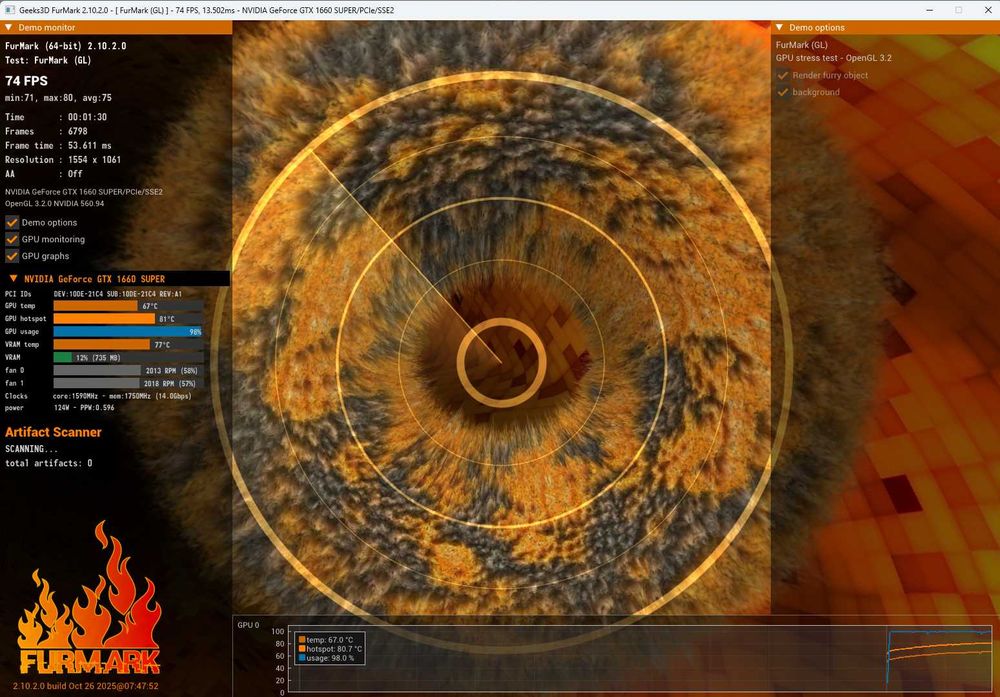The height and width of the screenshot is (697, 1000).
Task: Minimize the FurMark window
Action: (929, 10)
